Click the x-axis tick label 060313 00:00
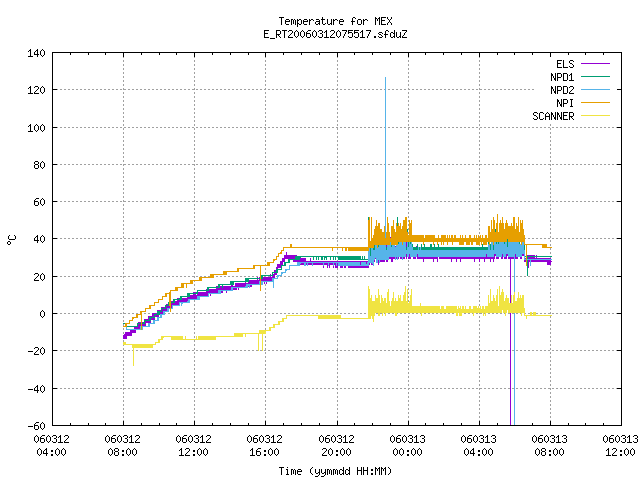This screenshot has width=640, height=480. [407, 446]
